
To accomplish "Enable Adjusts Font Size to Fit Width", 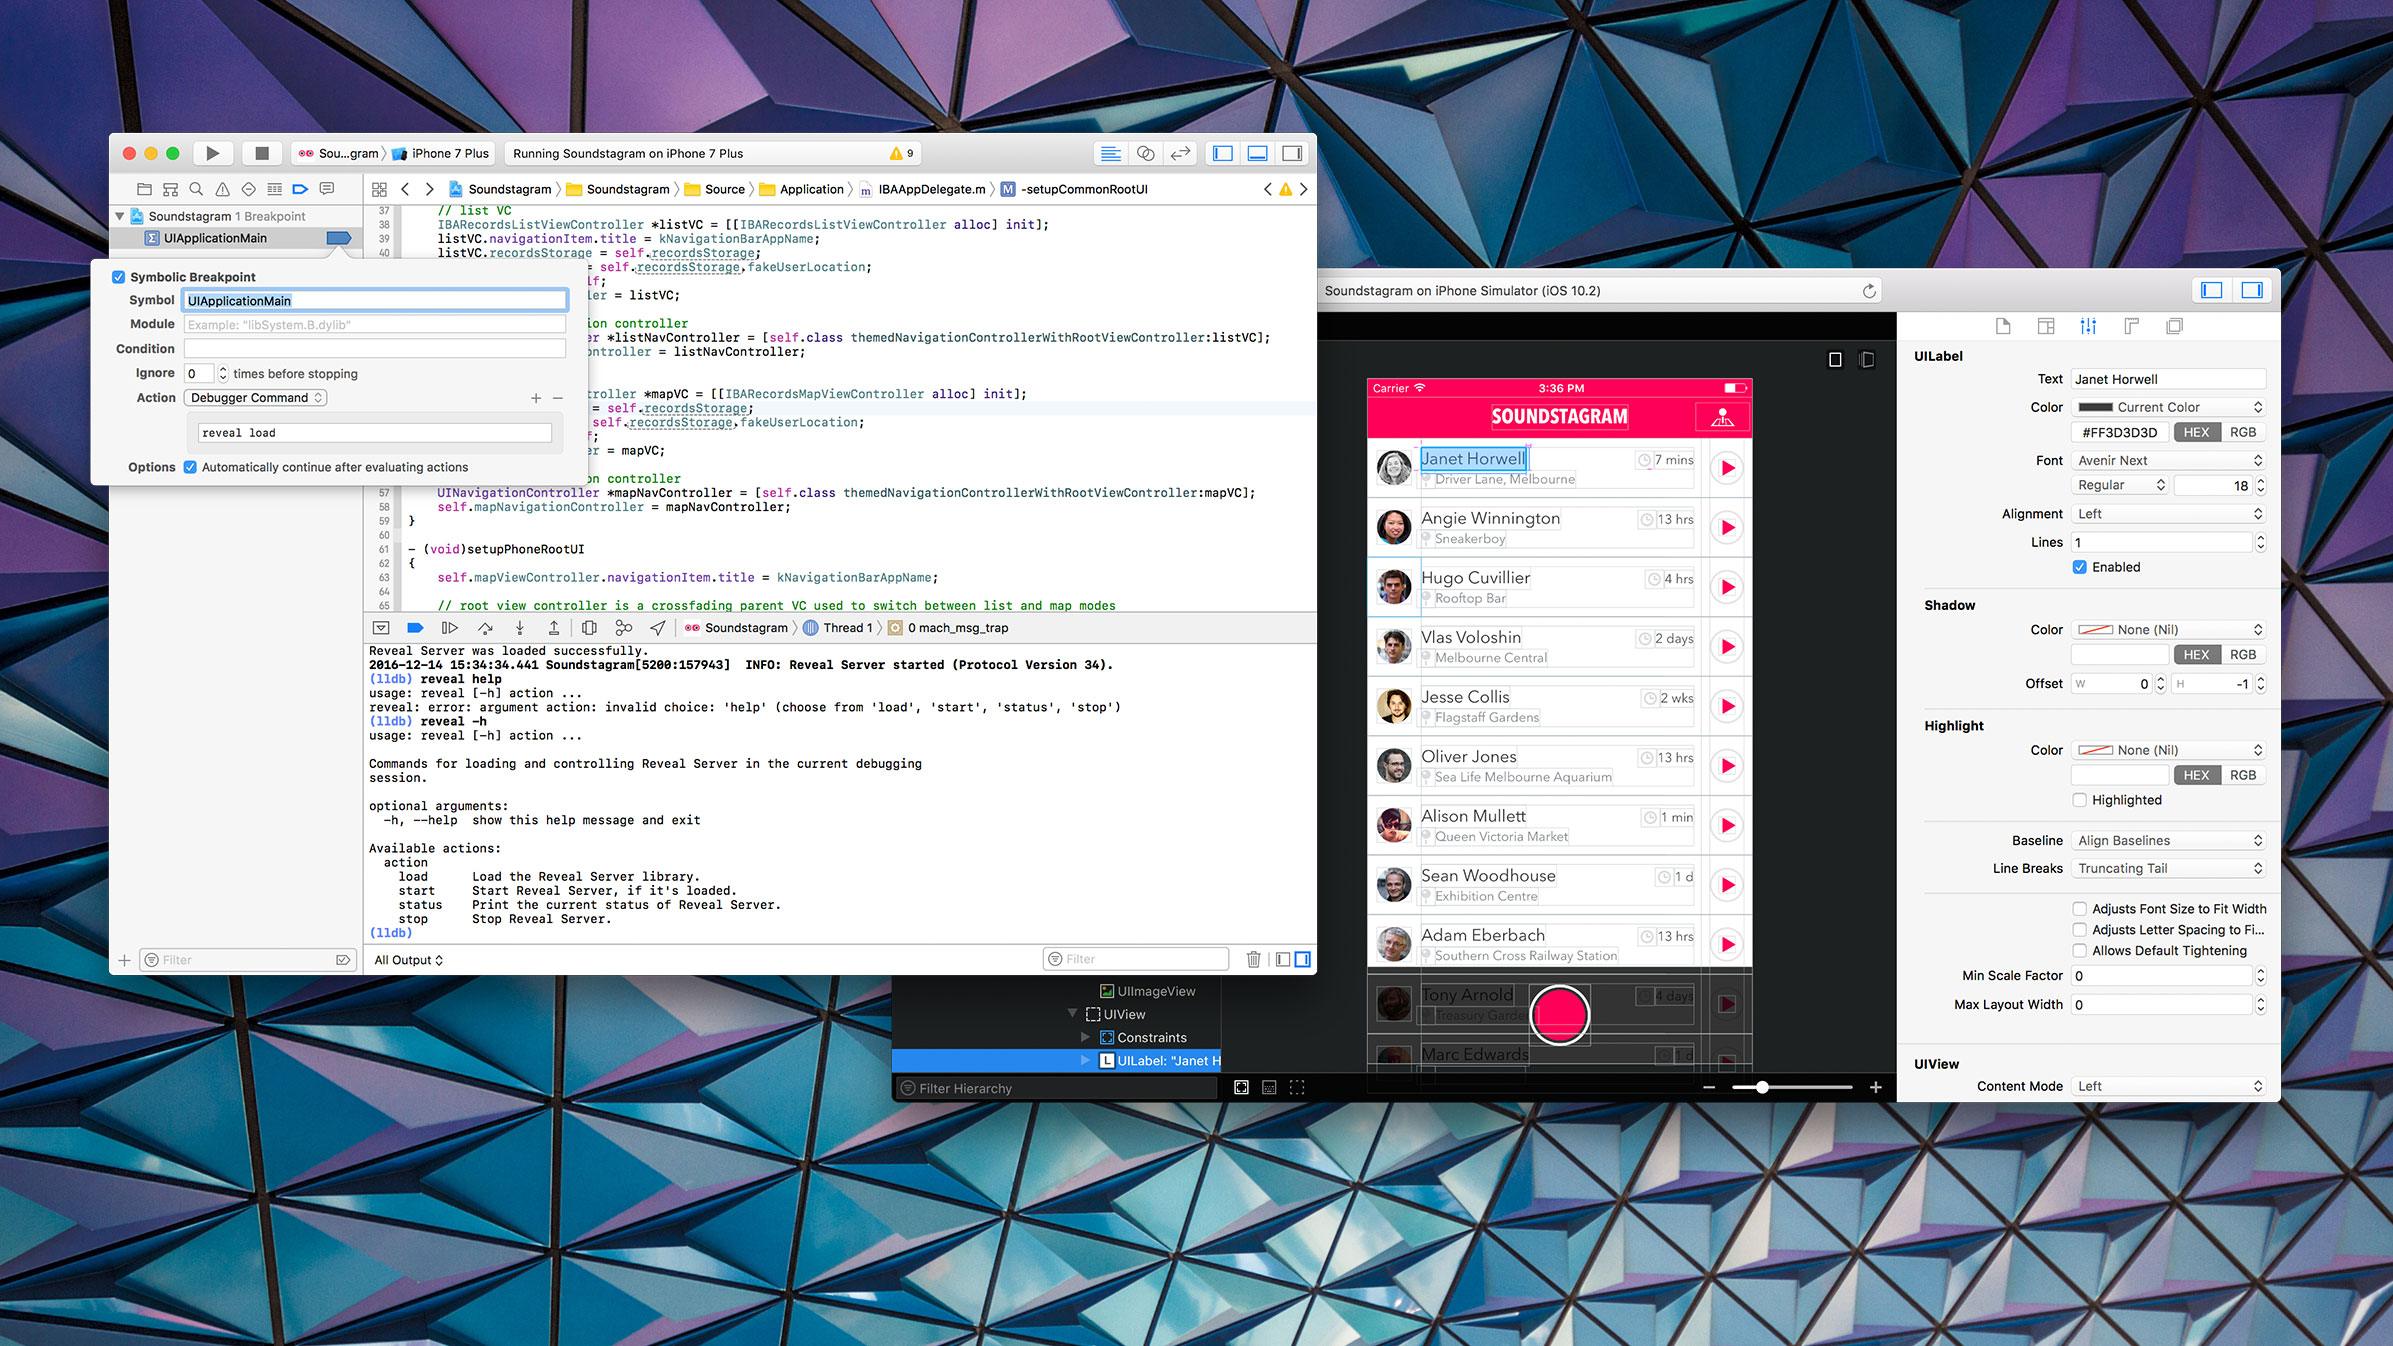I will click(x=2080, y=909).
